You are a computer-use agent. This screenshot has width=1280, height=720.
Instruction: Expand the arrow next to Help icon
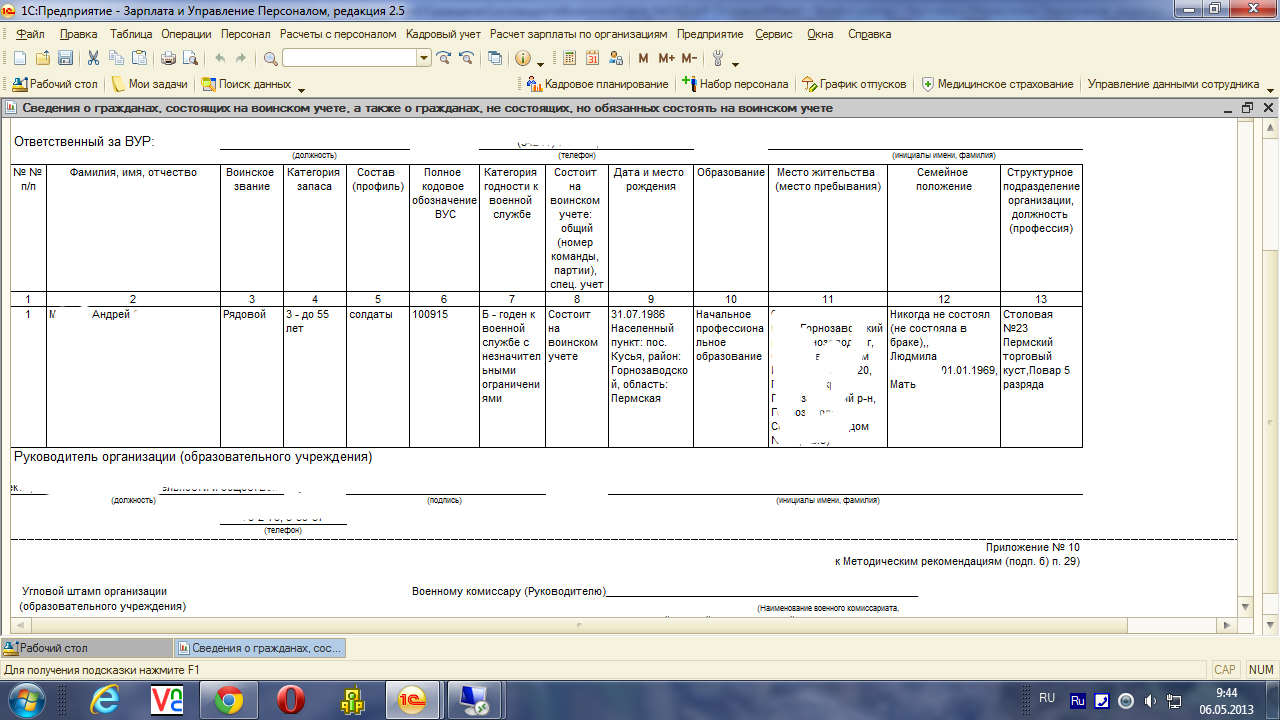pos(540,63)
